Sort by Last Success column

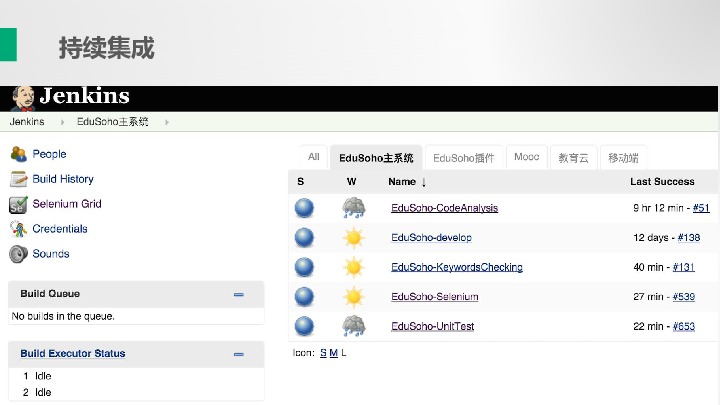pyautogui.click(x=662, y=181)
